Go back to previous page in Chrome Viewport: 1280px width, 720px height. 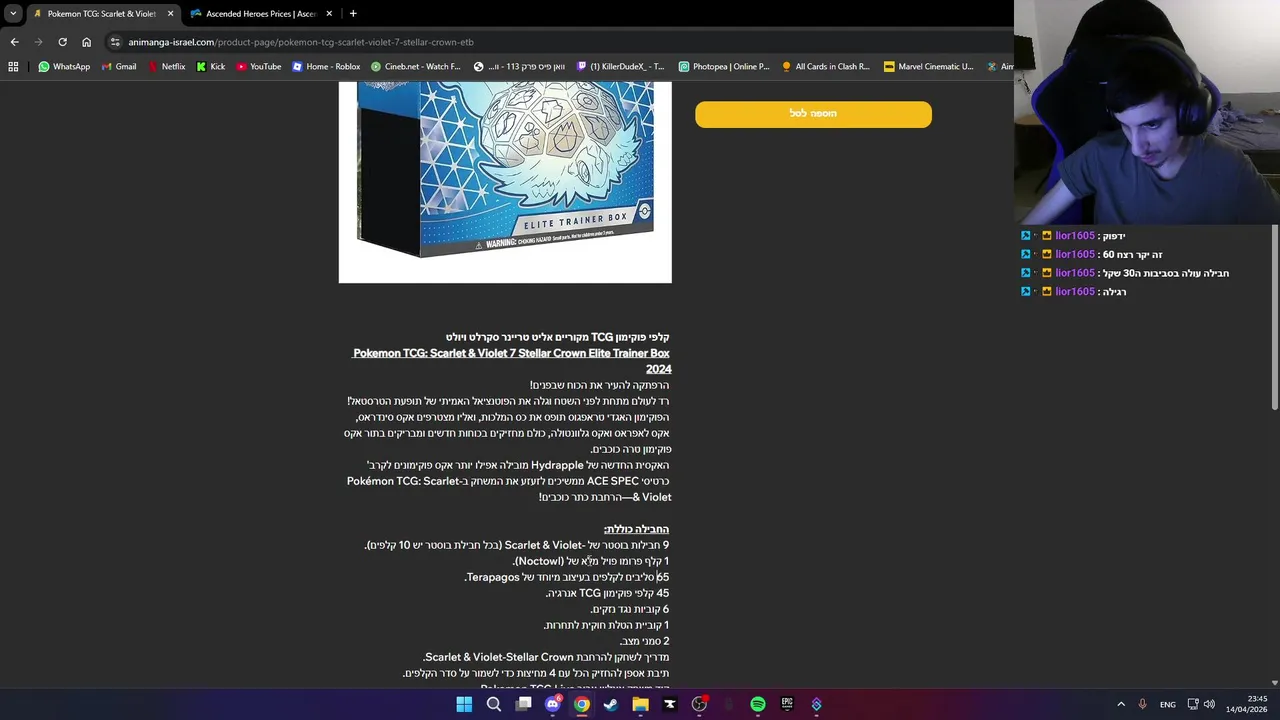14,42
